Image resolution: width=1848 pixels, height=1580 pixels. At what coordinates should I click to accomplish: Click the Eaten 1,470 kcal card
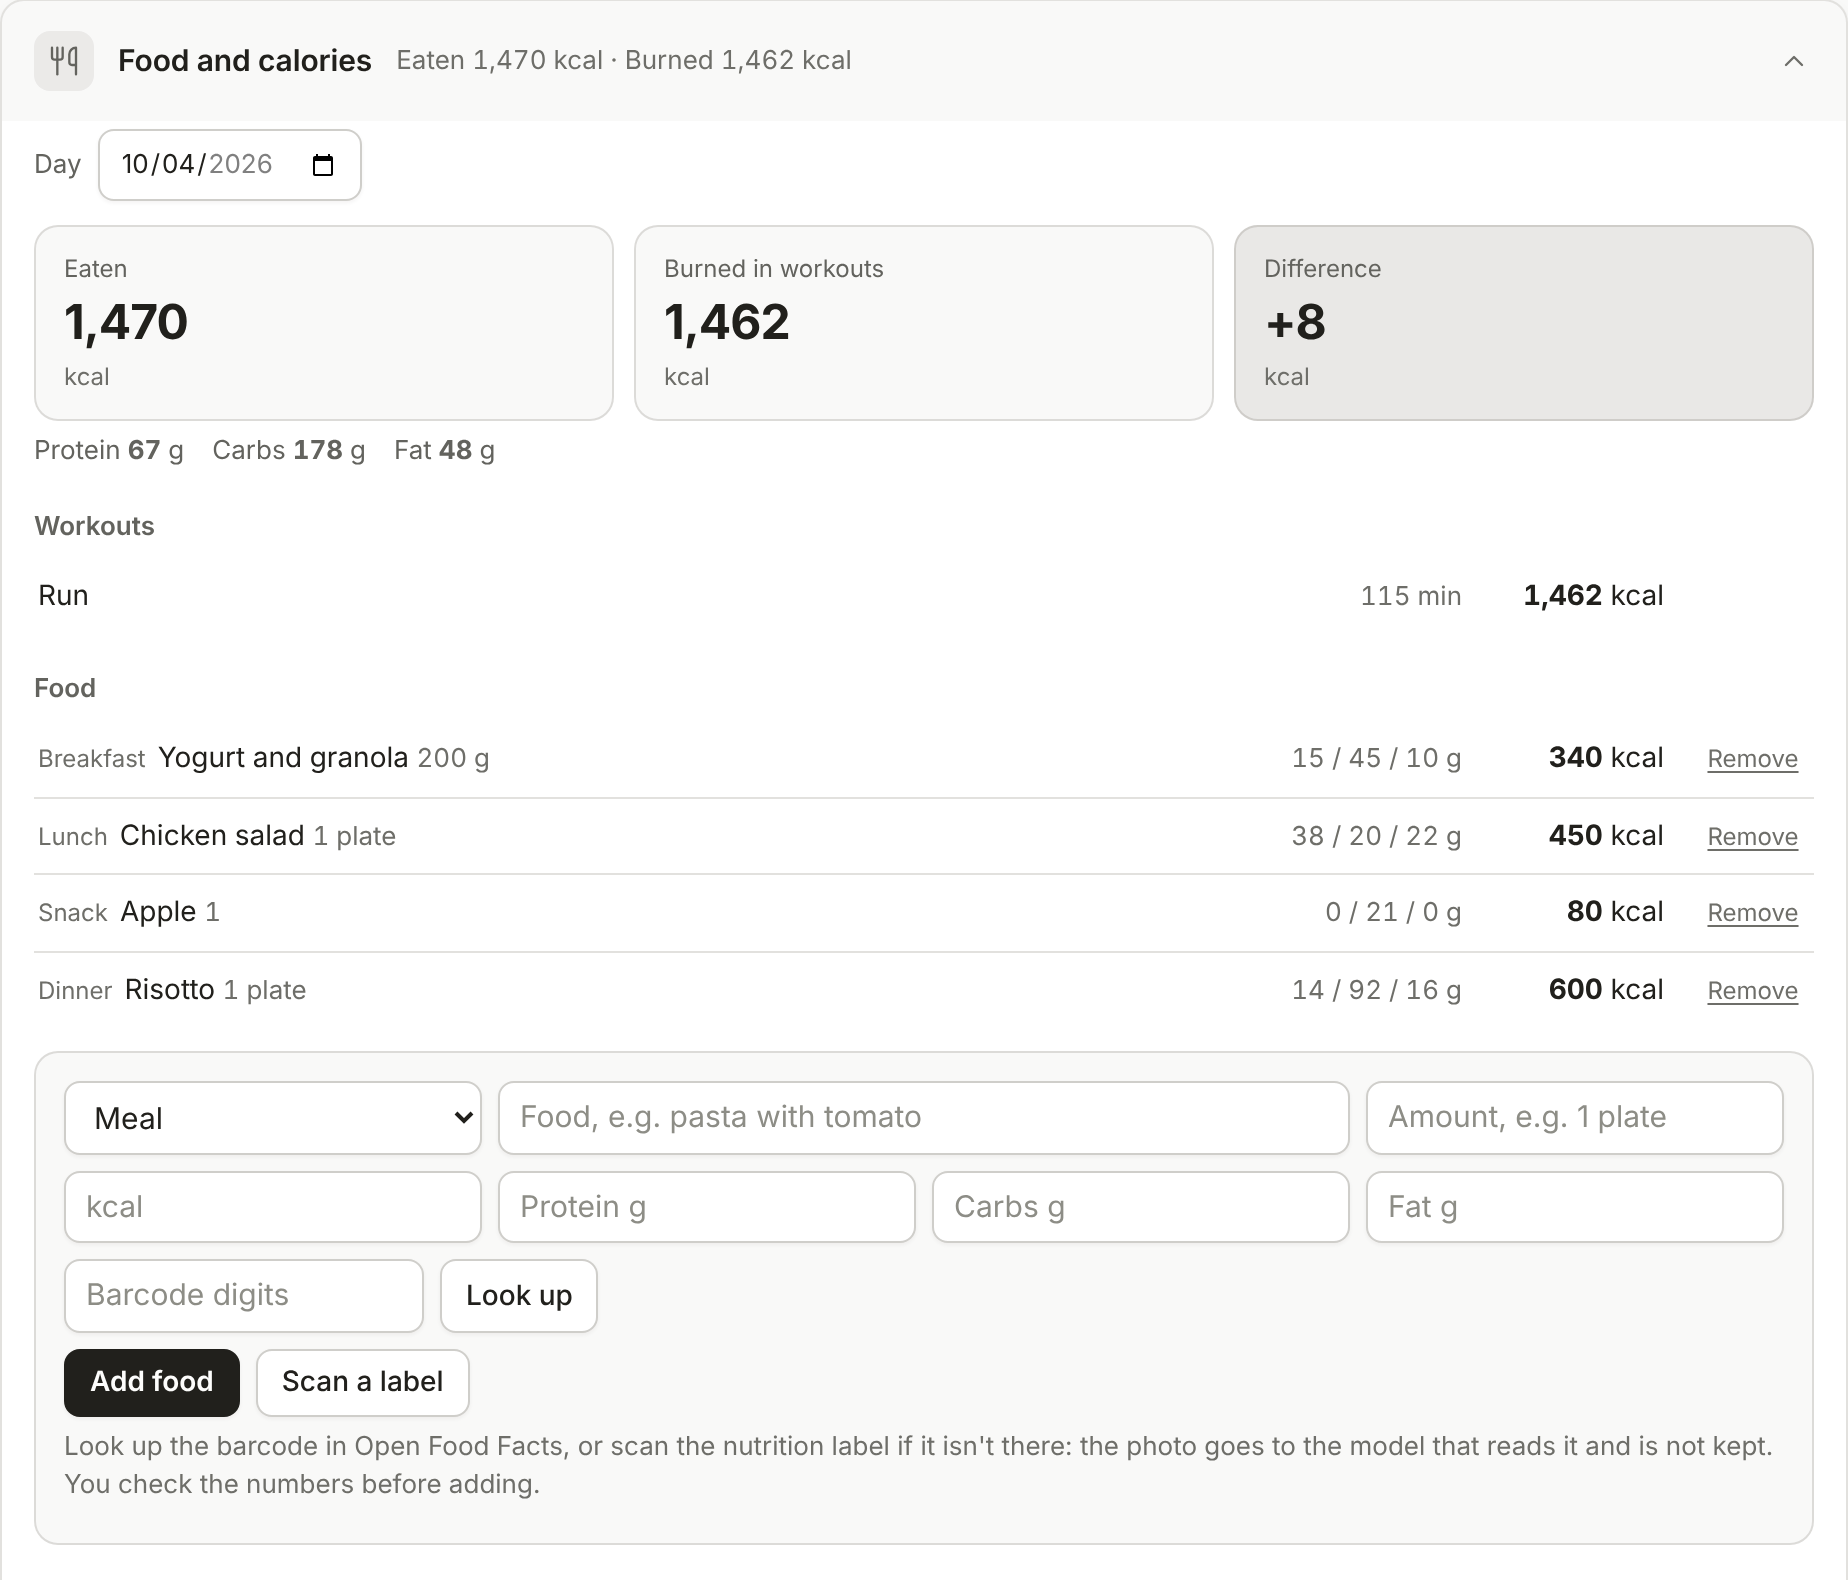click(x=324, y=323)
